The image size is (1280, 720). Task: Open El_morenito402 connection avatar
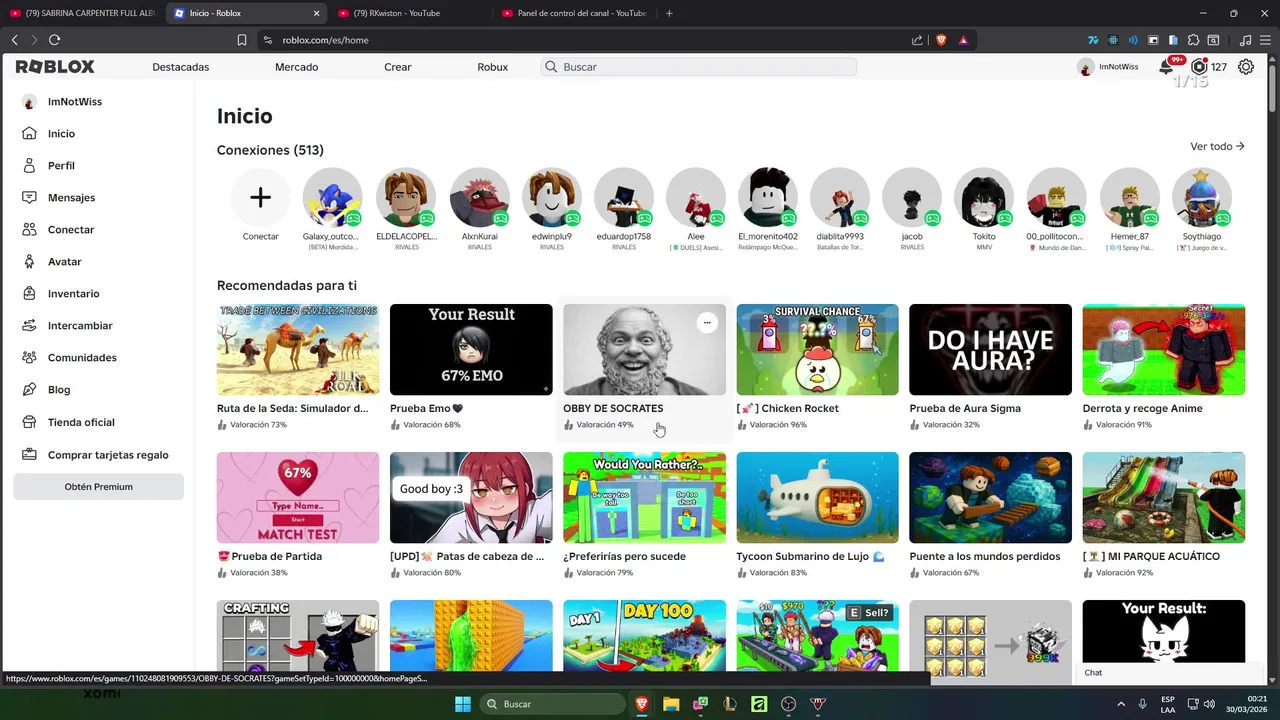[x=768, y=198]
